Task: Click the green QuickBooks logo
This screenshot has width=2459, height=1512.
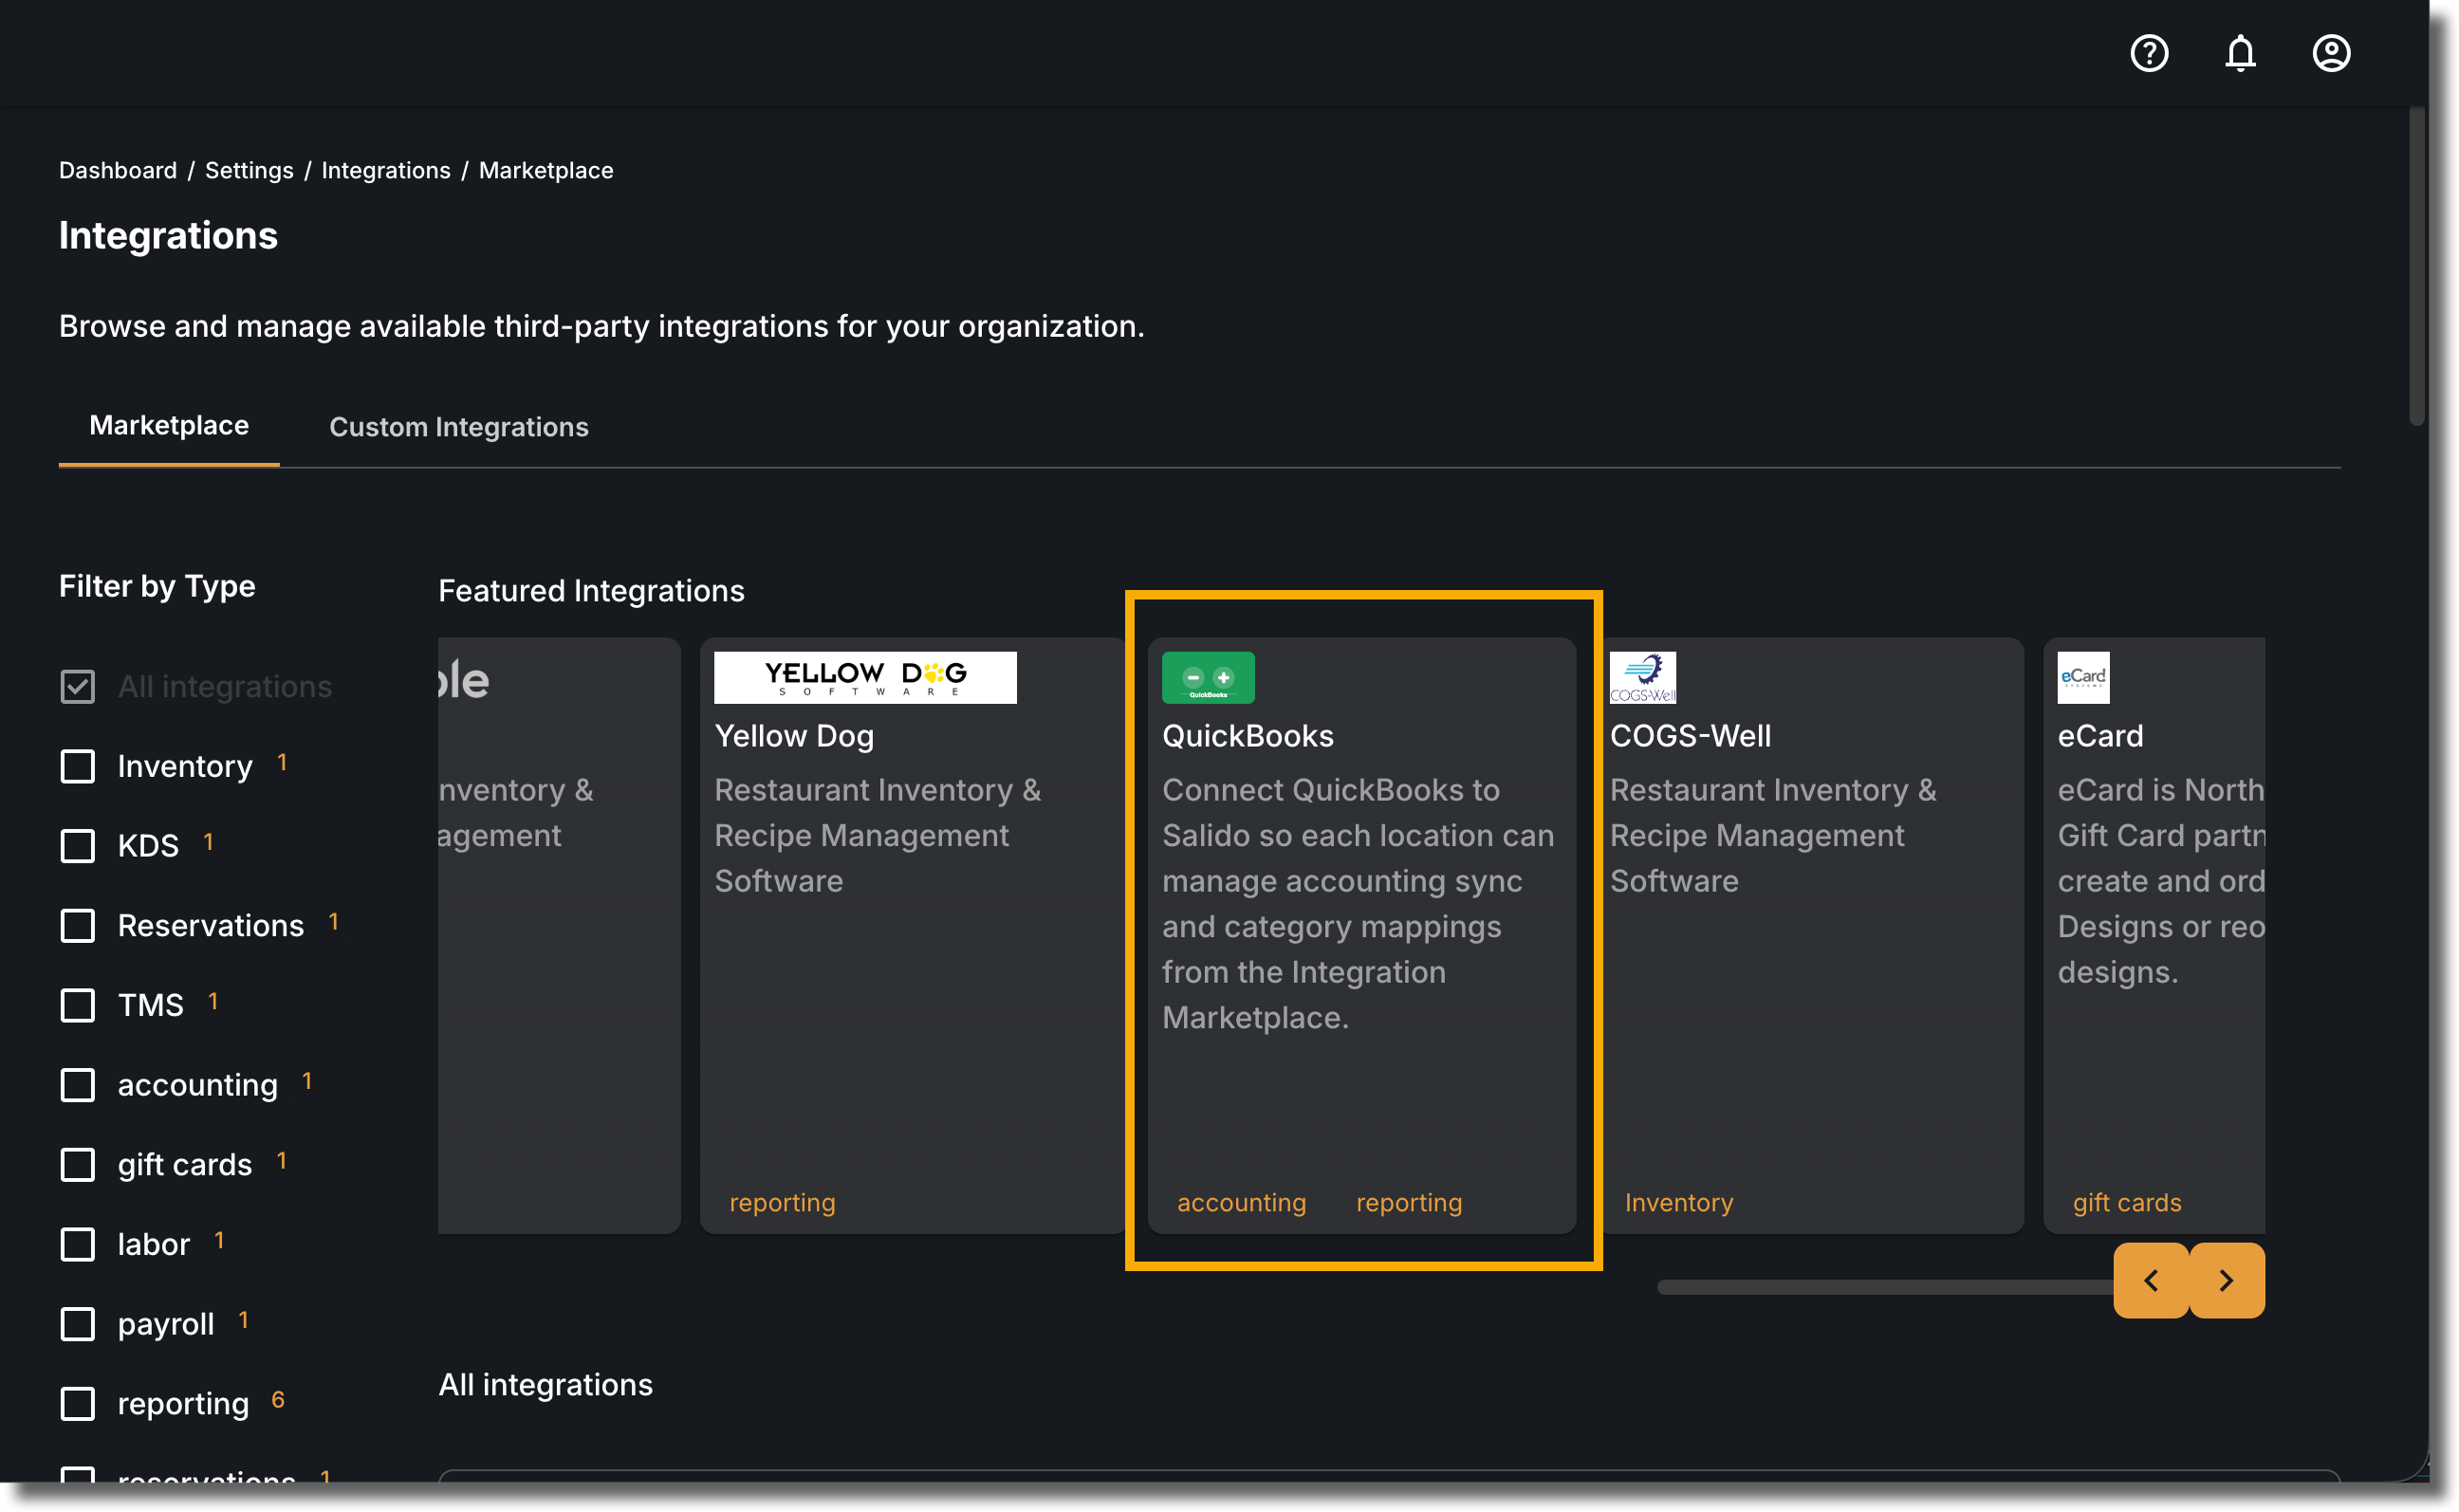Action: [1208, 677]
